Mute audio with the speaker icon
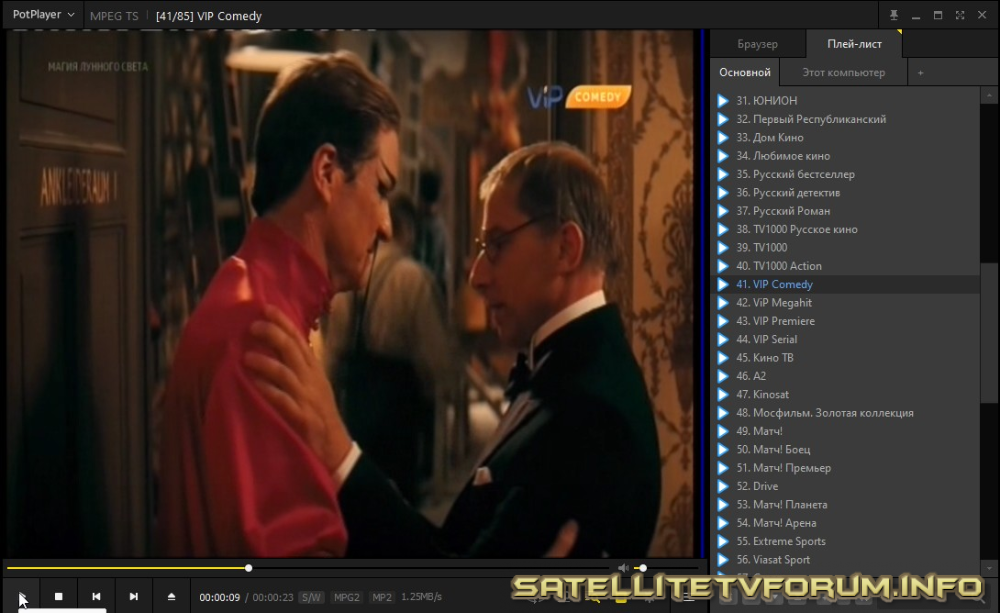Viewport: 1000px width, 613px height. (623, 568)
